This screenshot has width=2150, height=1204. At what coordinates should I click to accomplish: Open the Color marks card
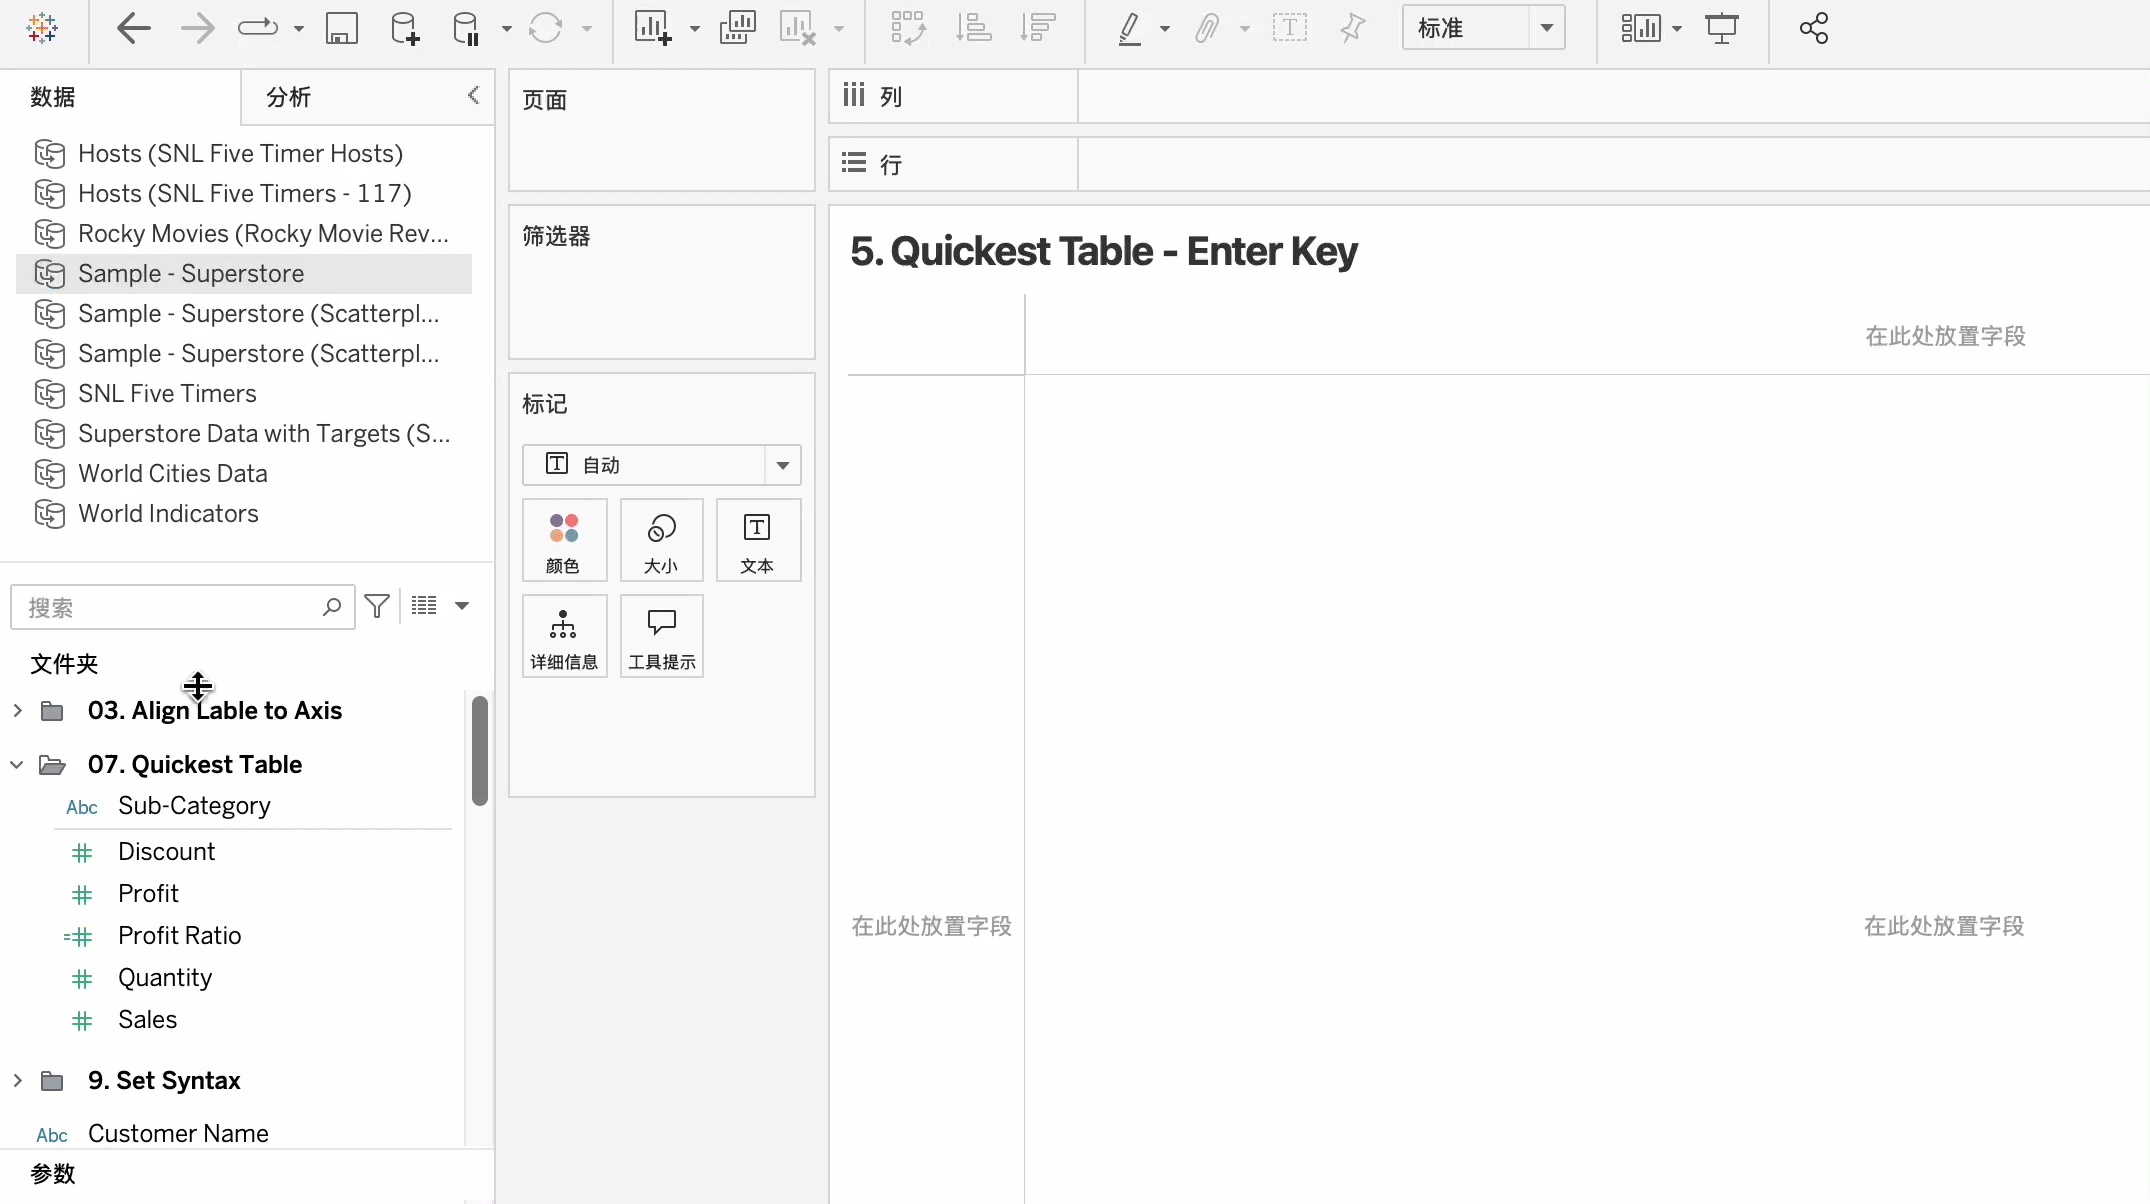pyautogui.click(x=563, y=540)
